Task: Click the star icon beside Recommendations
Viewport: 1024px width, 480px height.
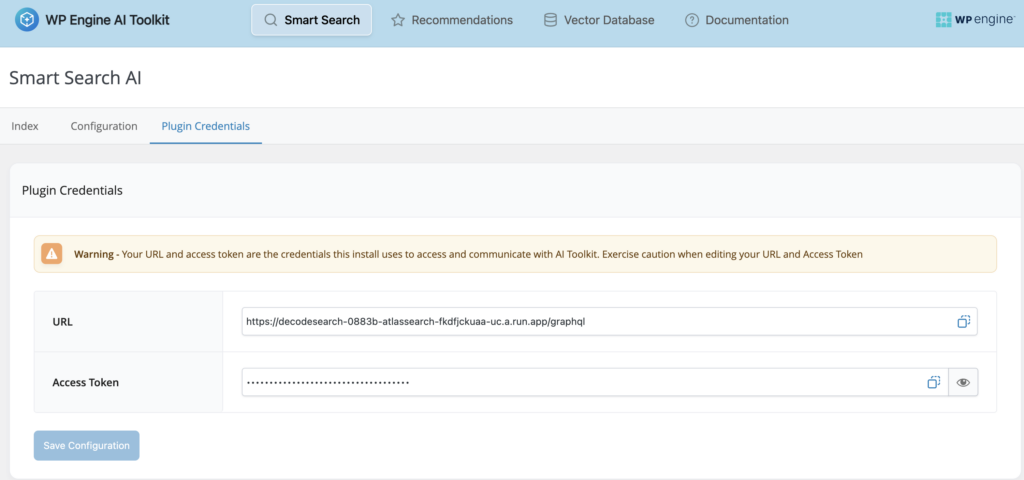Action: [x=398, y=20]
